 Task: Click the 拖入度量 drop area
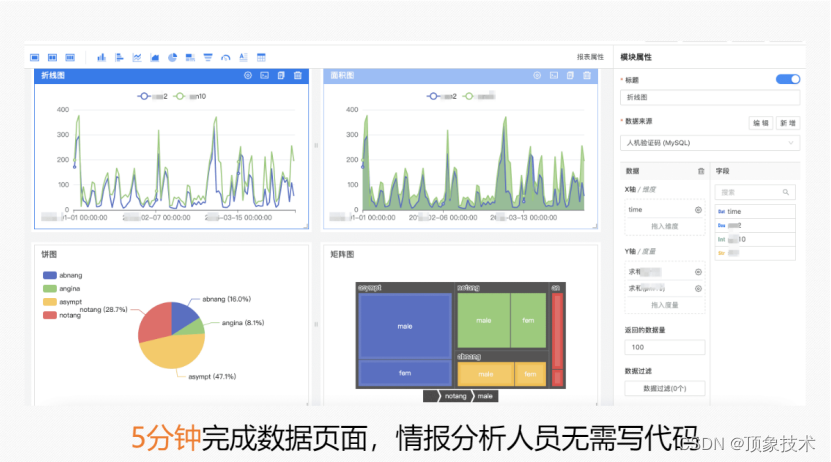tap(665, 305)
